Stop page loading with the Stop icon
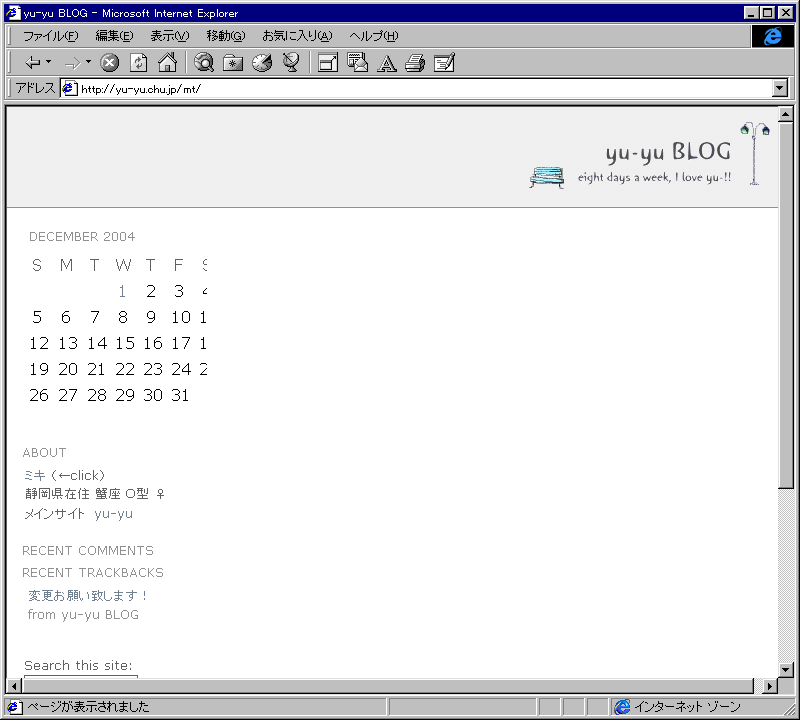The image size is (800, 720). click(109, 63)
